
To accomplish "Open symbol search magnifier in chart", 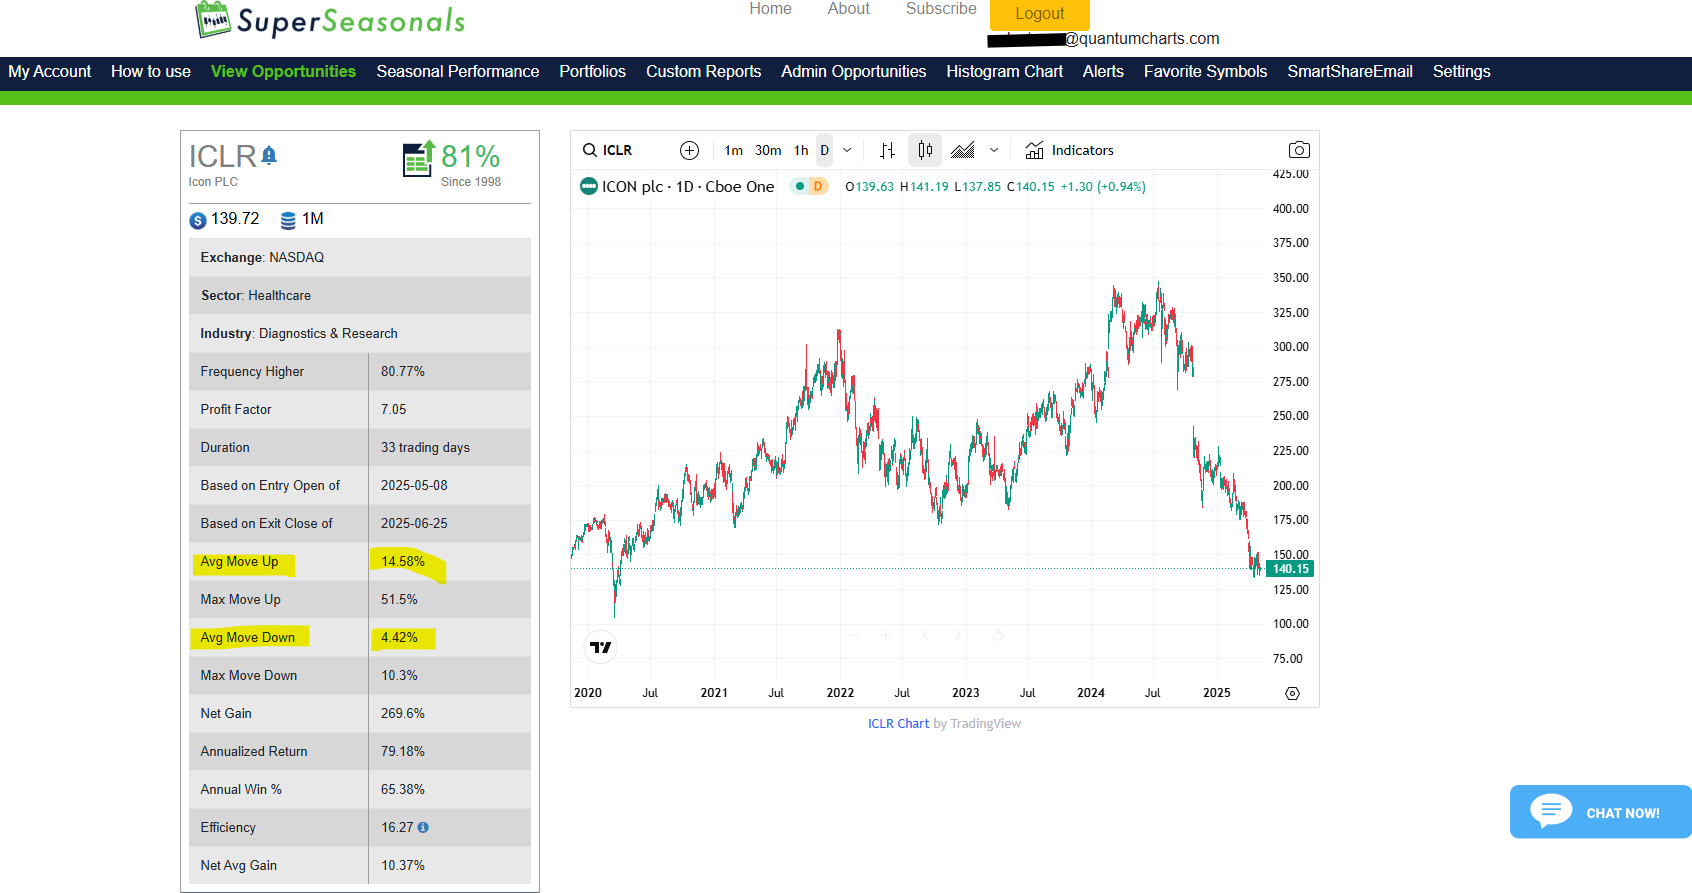I will coord(590,150).
